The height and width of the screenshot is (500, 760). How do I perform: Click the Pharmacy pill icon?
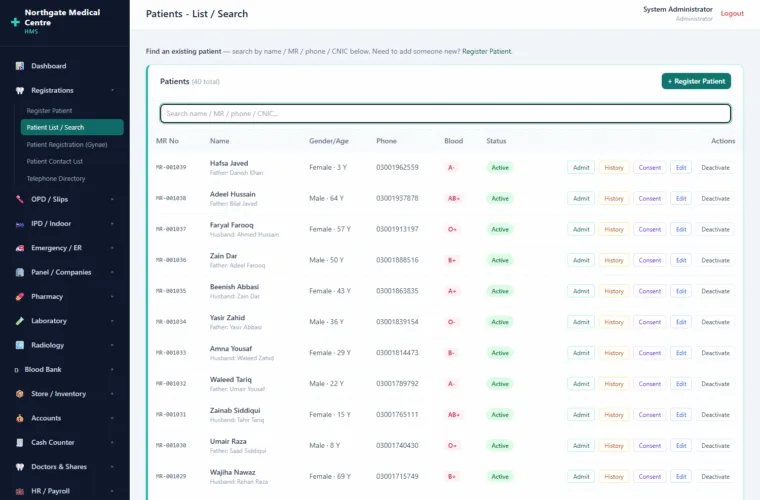[19, 297]
